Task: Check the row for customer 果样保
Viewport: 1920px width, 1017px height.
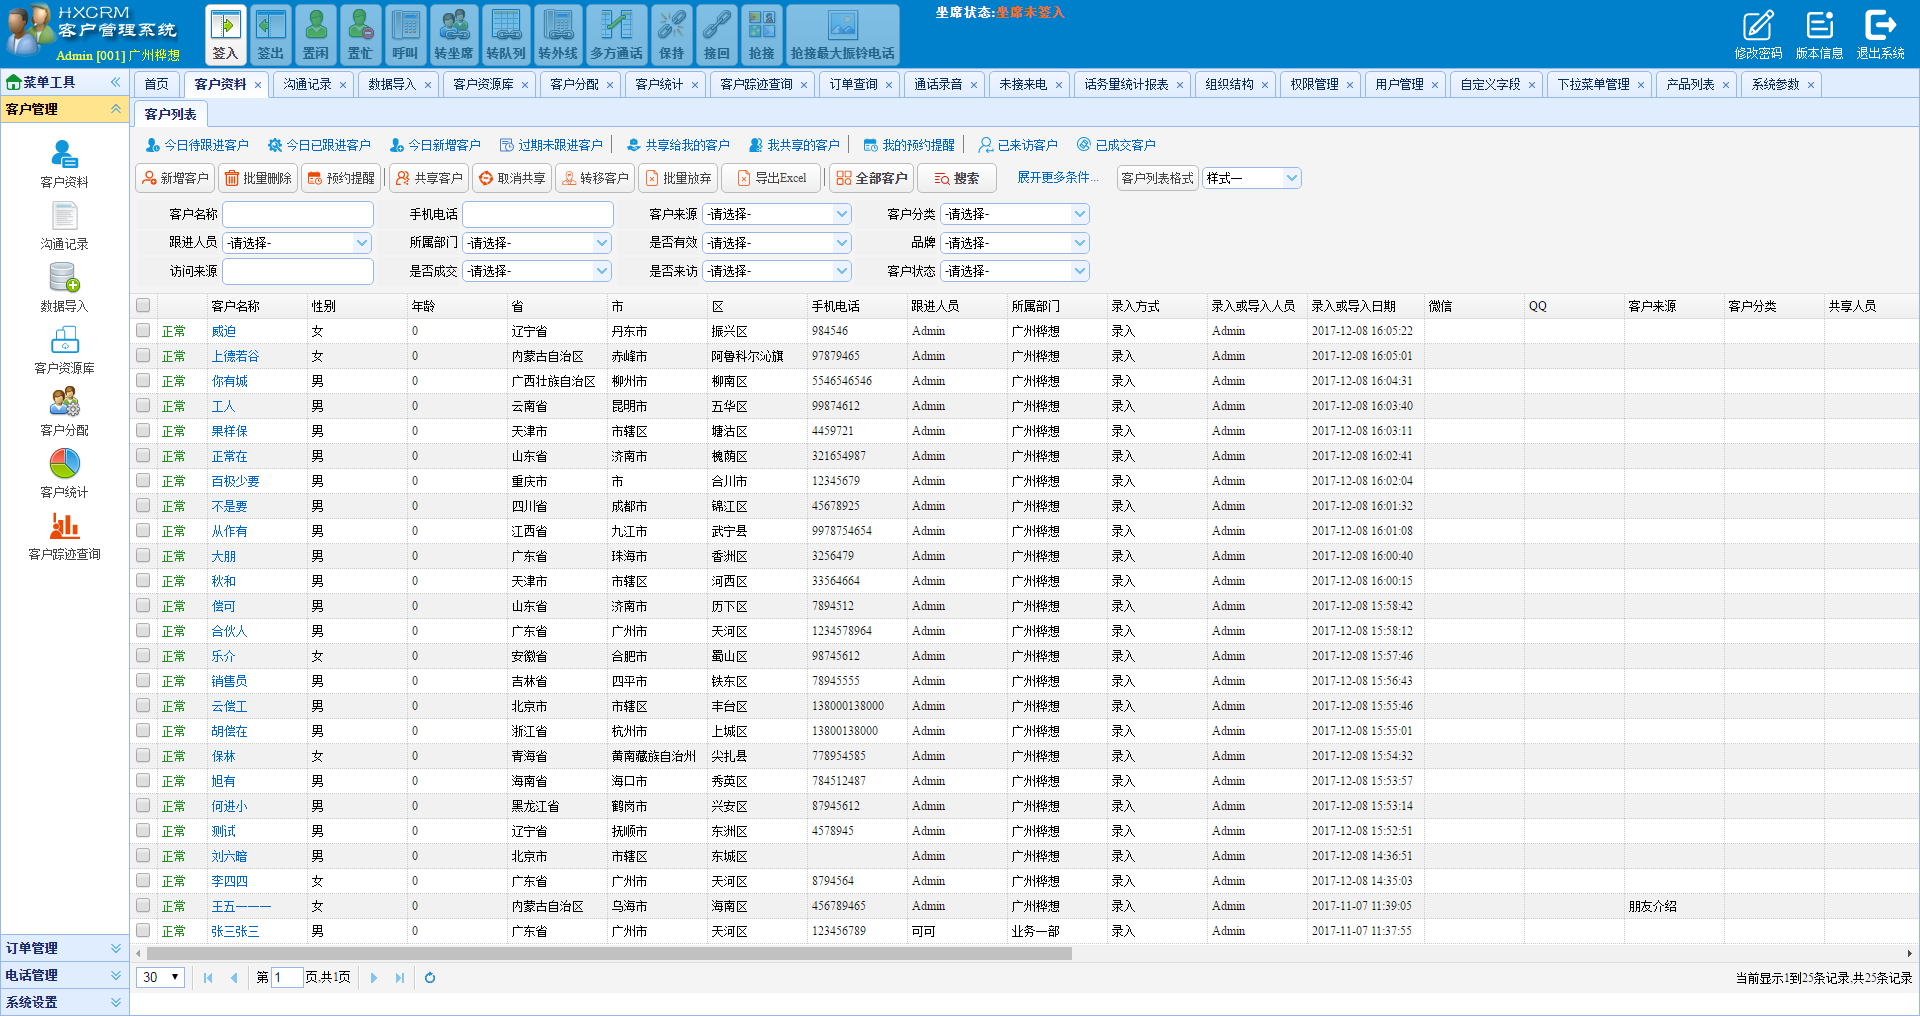Action: click(143, 431)
